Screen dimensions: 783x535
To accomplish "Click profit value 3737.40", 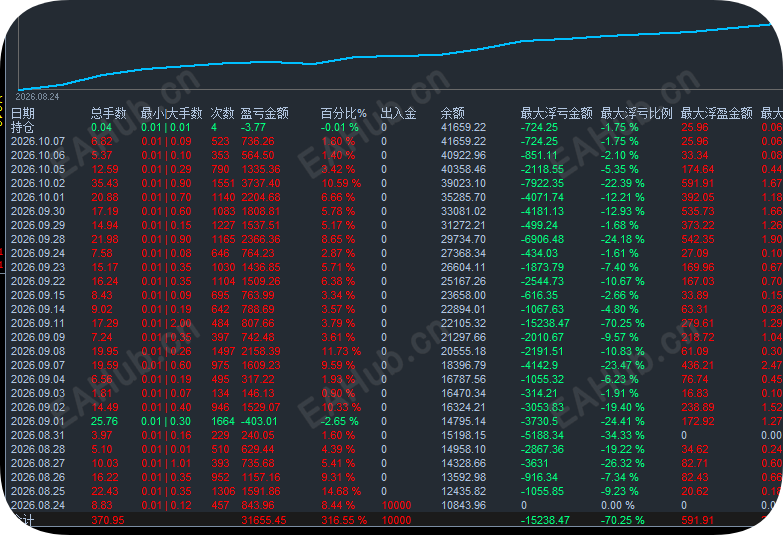I will click(x=261, y=183).
